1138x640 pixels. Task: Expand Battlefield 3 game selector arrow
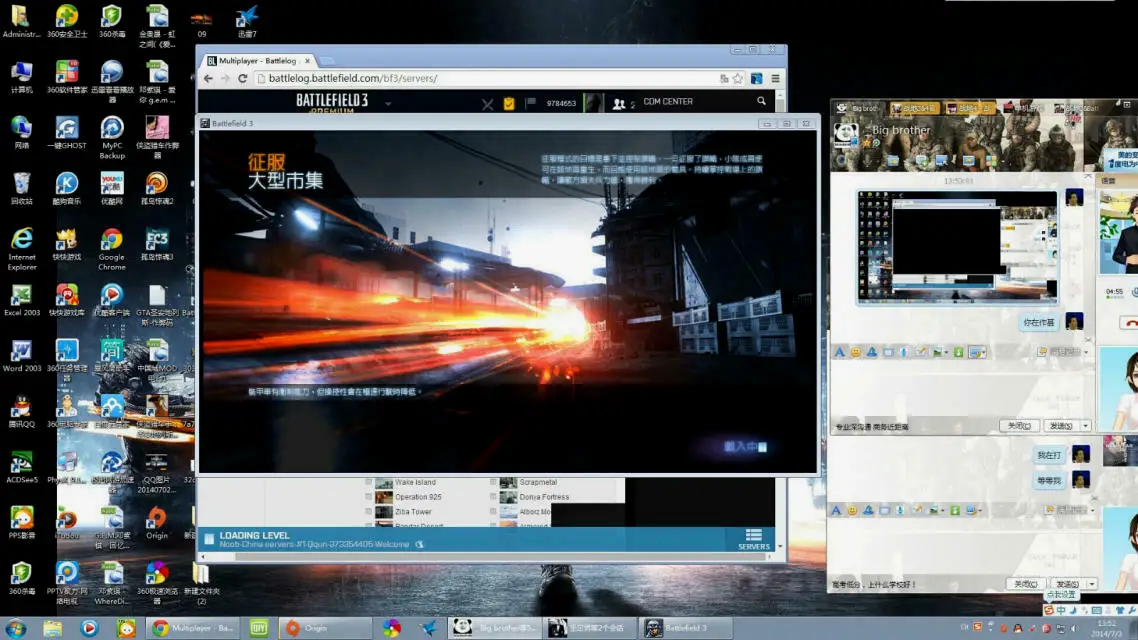(x=388, y=104)
